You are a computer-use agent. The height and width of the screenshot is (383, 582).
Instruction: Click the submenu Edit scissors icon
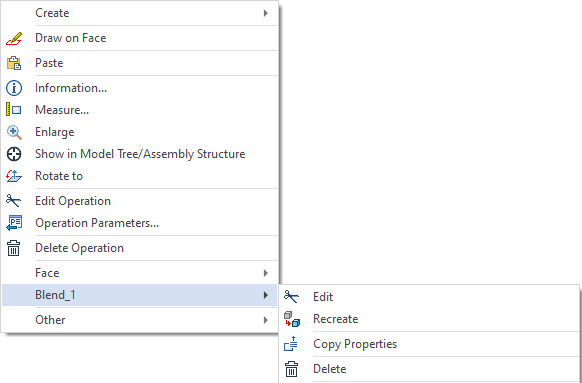(291, 297)
